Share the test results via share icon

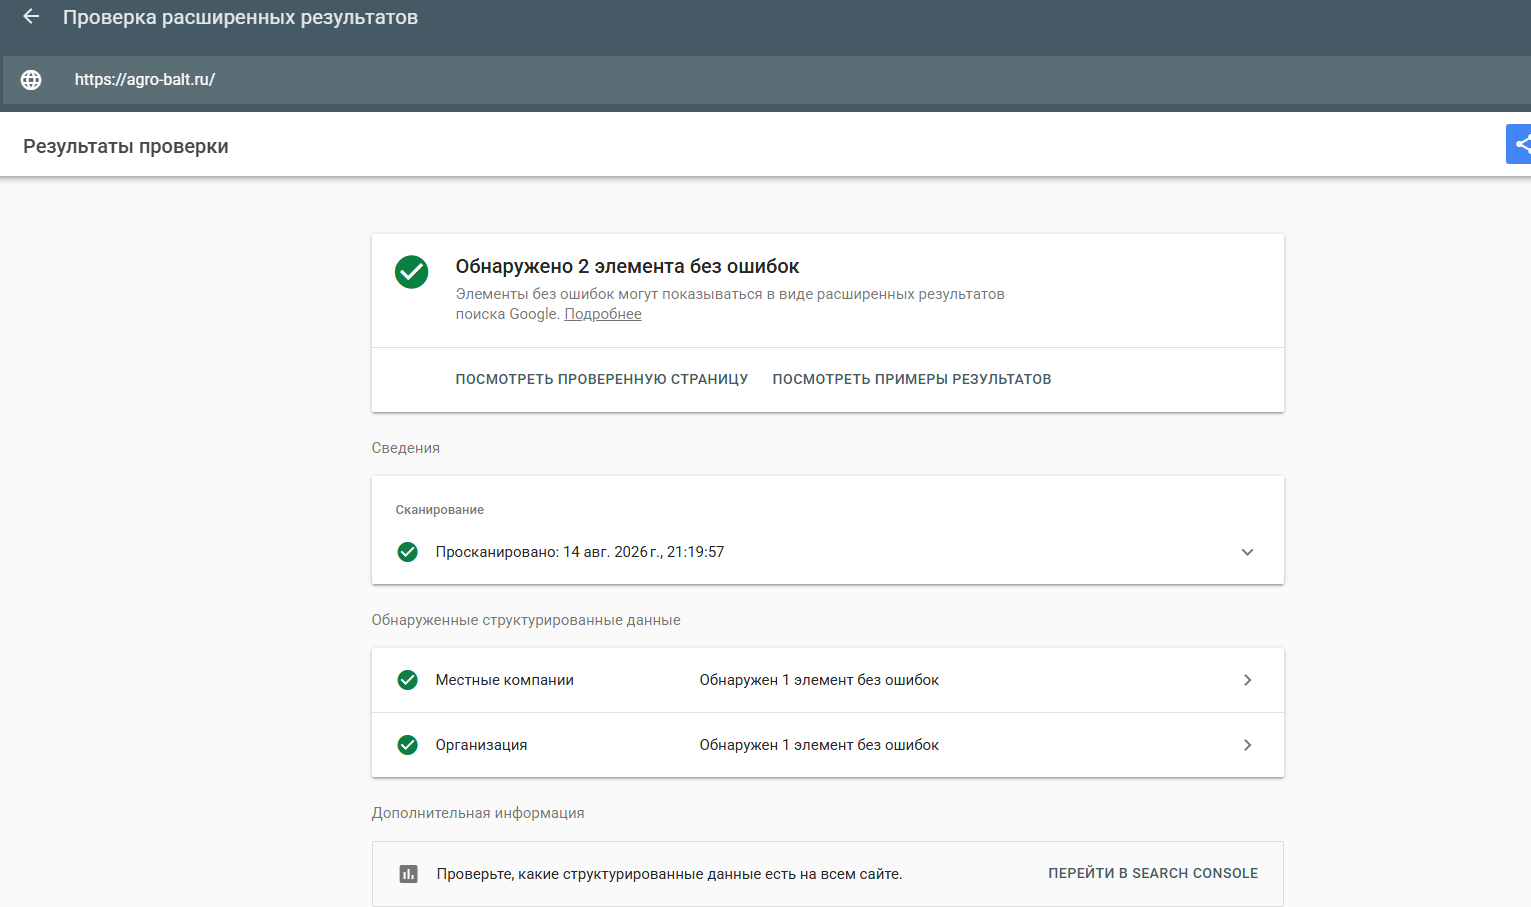[1520, 144]
